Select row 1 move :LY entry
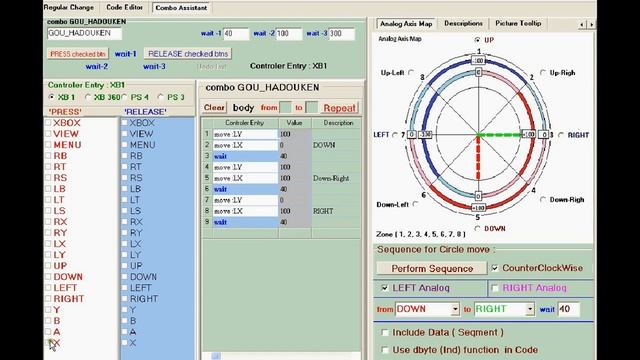This screenshot has width=640, height=360. 245,134
